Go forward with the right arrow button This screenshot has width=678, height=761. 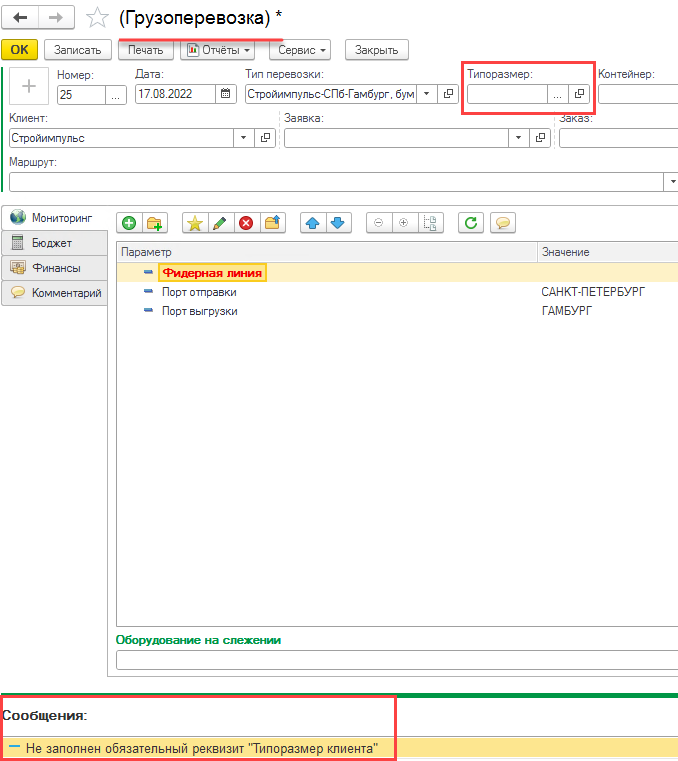point(56,18)
